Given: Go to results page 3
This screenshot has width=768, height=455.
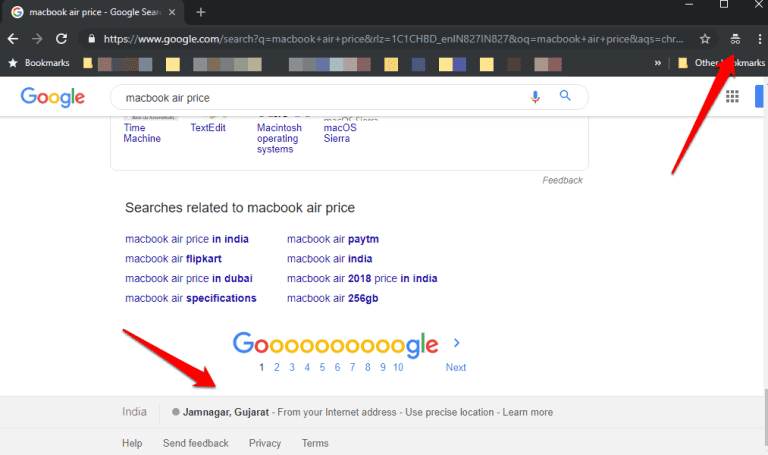Looking at the screenshot, I should (x=292, y=367).
